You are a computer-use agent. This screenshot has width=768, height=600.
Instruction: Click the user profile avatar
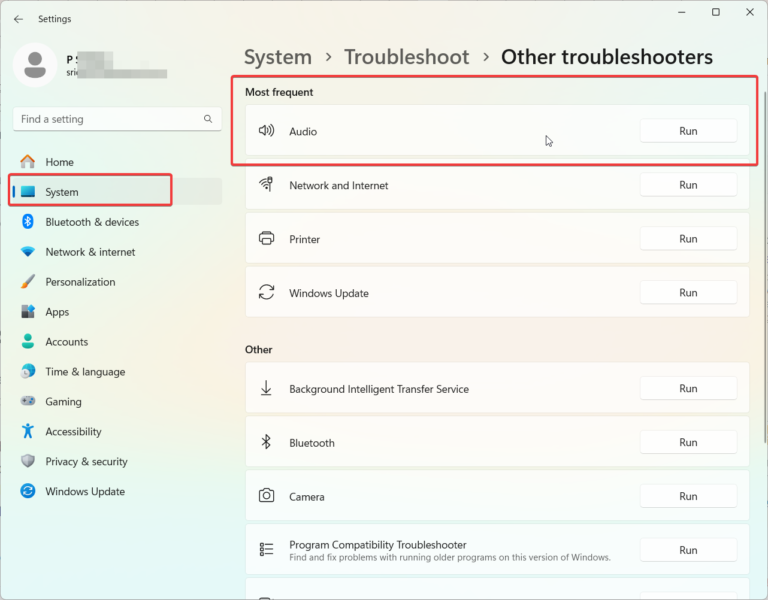pyautogui.click(x=35, y=65)
